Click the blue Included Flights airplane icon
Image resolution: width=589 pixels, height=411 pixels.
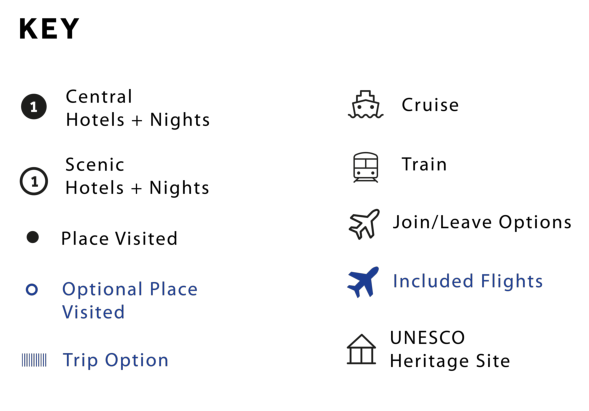tap(363, 282)
